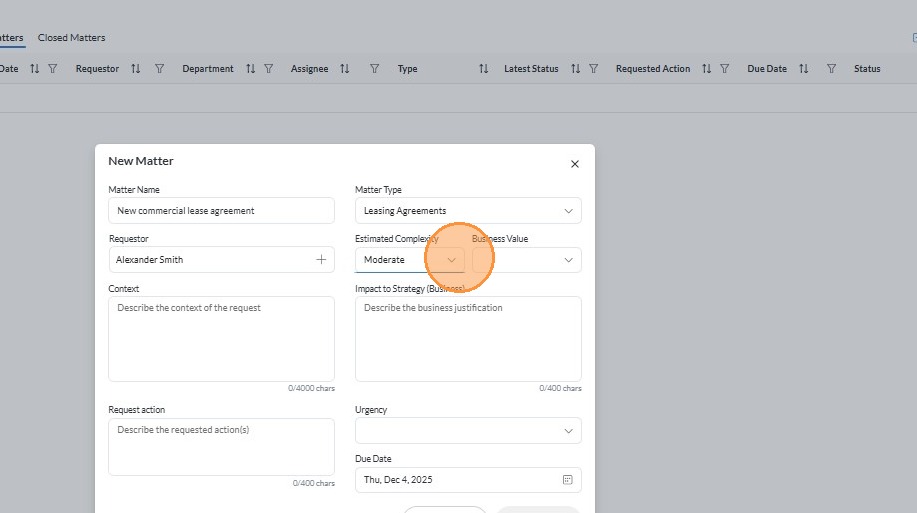The image size is (917, 513).
Task: Sort the Type column
Action: [483, 69]
